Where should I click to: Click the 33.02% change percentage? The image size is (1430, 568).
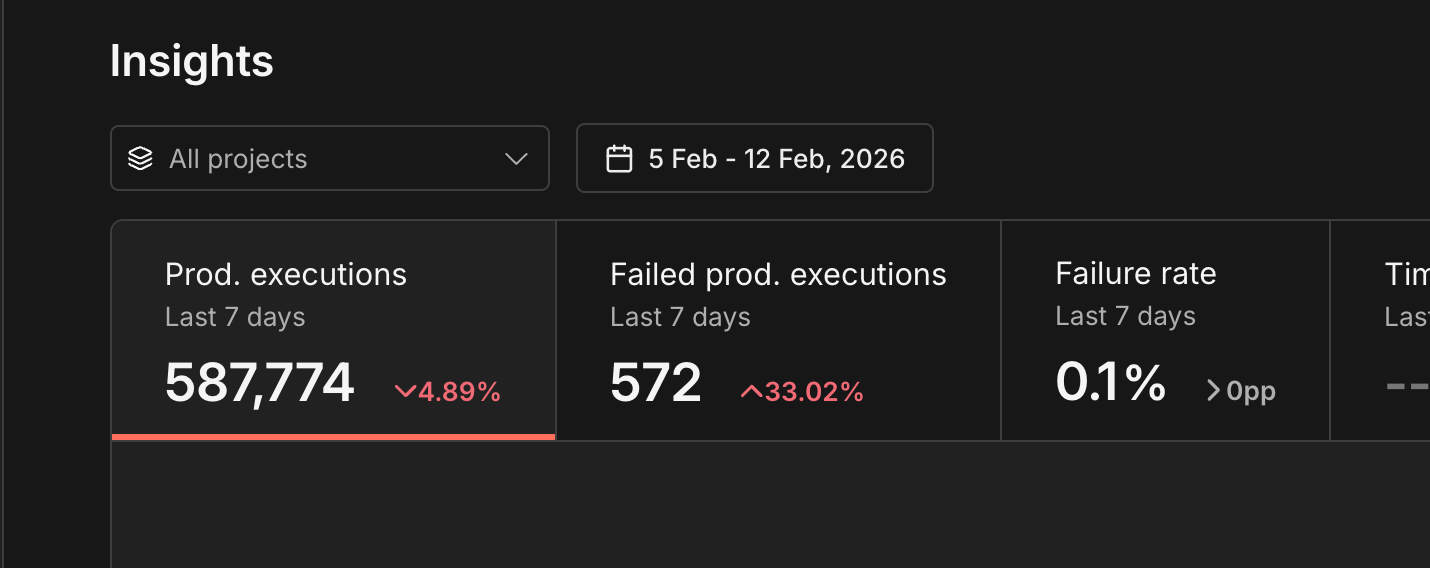coord(814,392)
